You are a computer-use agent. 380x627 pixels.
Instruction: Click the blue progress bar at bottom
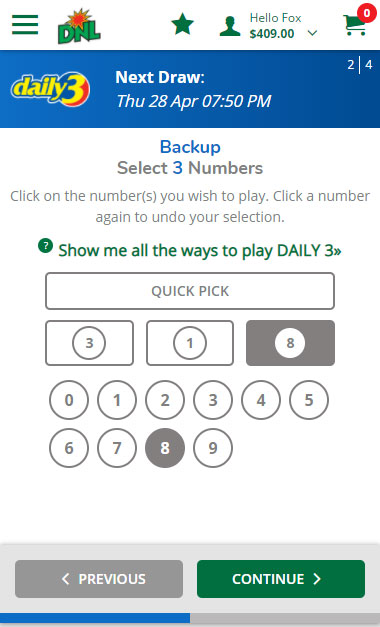pyautogui.click(x=95, y=618)
